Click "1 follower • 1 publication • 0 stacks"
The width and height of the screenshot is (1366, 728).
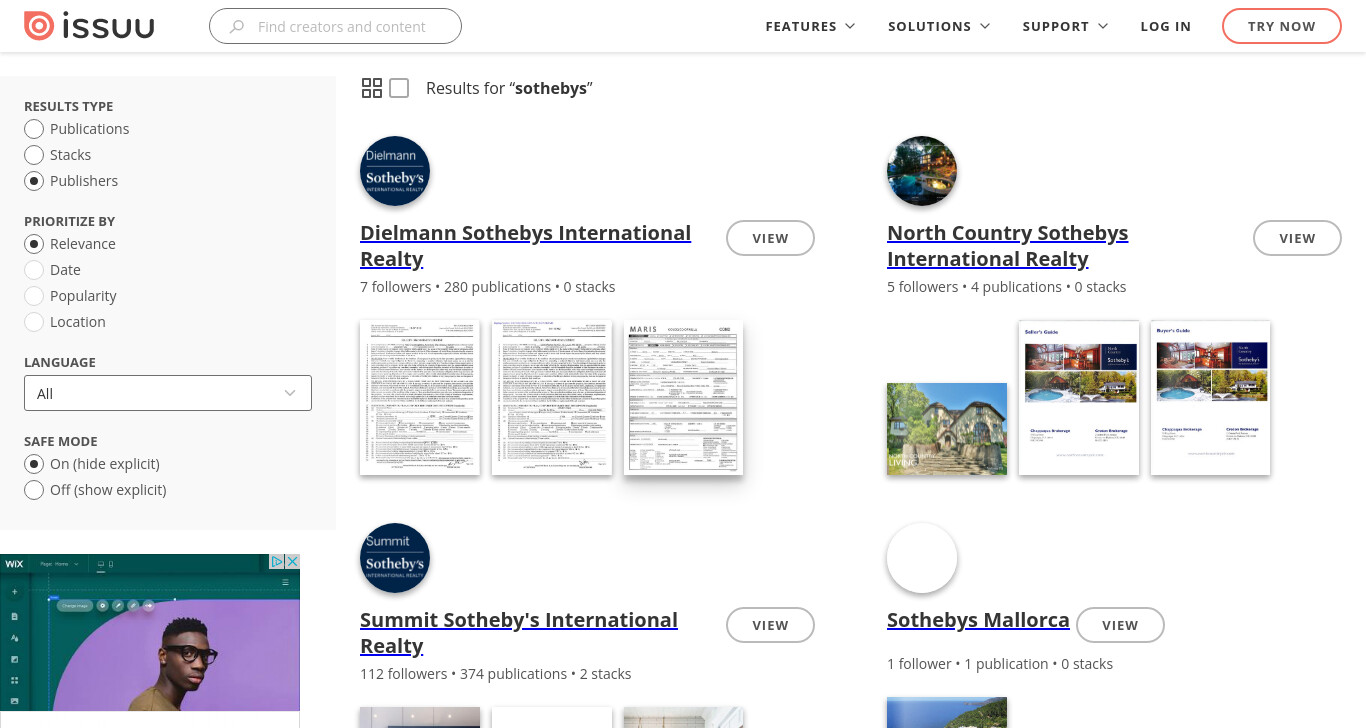point(1000,664)
